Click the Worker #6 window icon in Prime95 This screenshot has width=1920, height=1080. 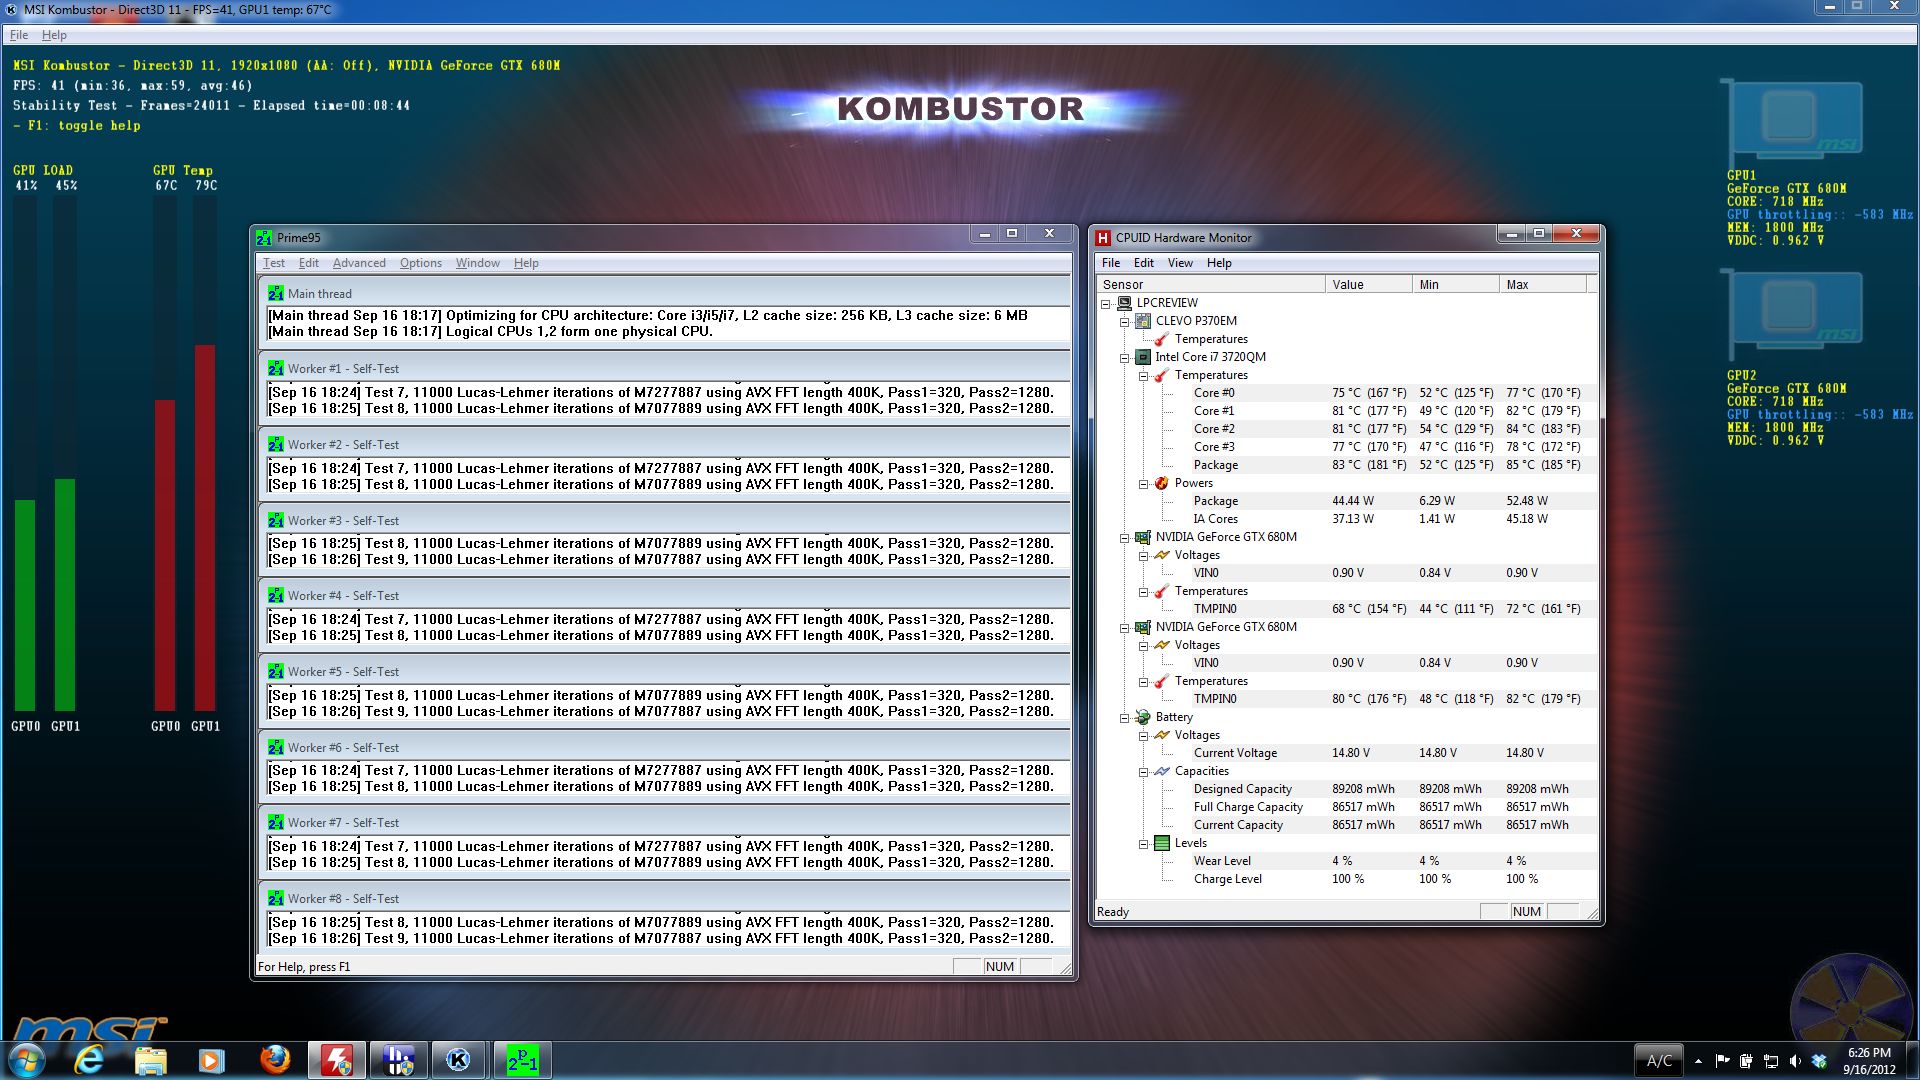pyautogui.click(x=276, y=748)
